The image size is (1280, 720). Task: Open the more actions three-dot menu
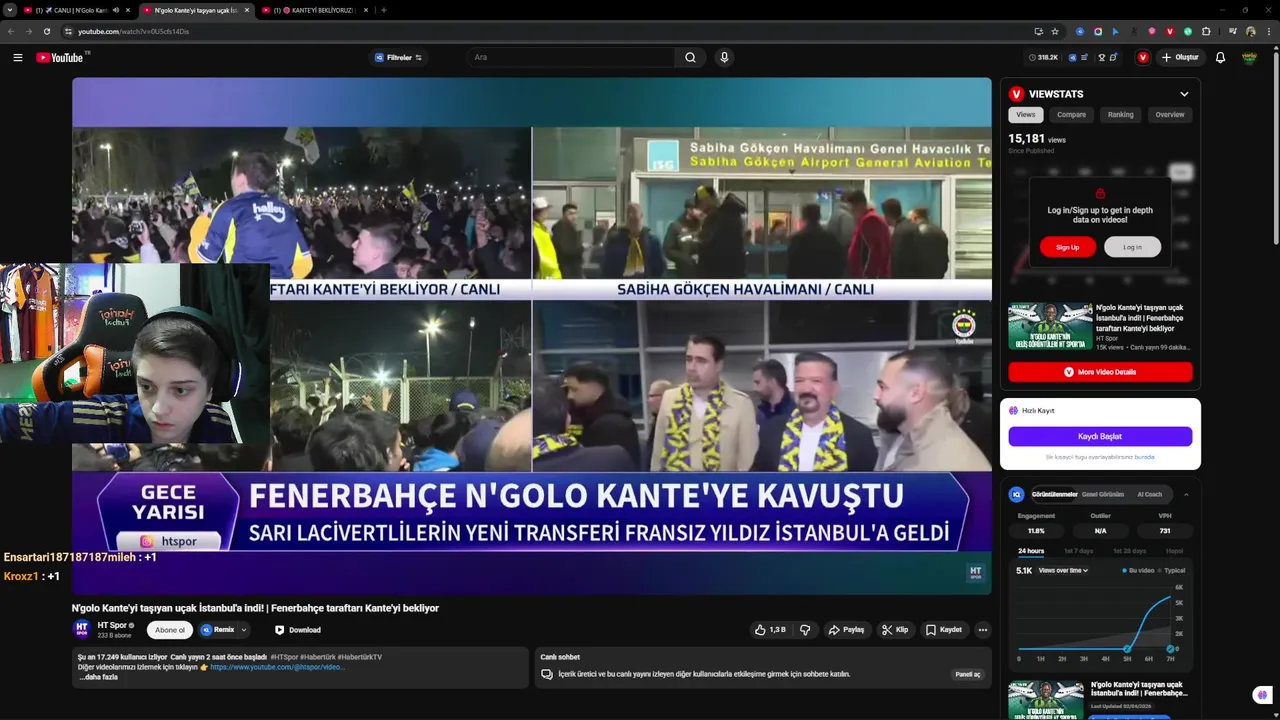982,630
